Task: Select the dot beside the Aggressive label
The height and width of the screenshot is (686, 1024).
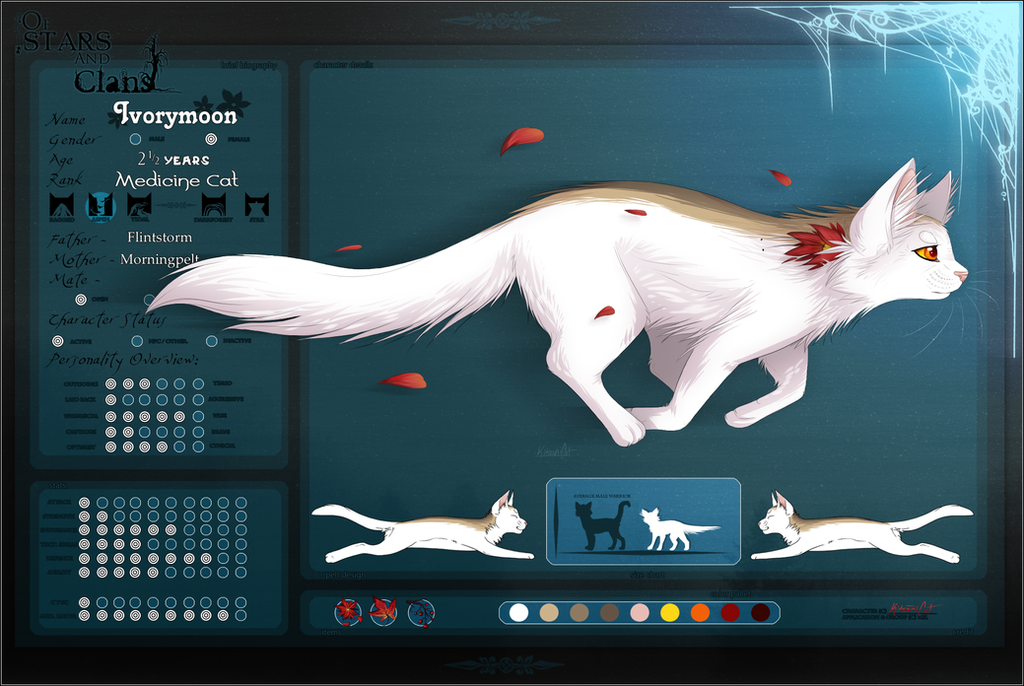Action: pos(198,399)
